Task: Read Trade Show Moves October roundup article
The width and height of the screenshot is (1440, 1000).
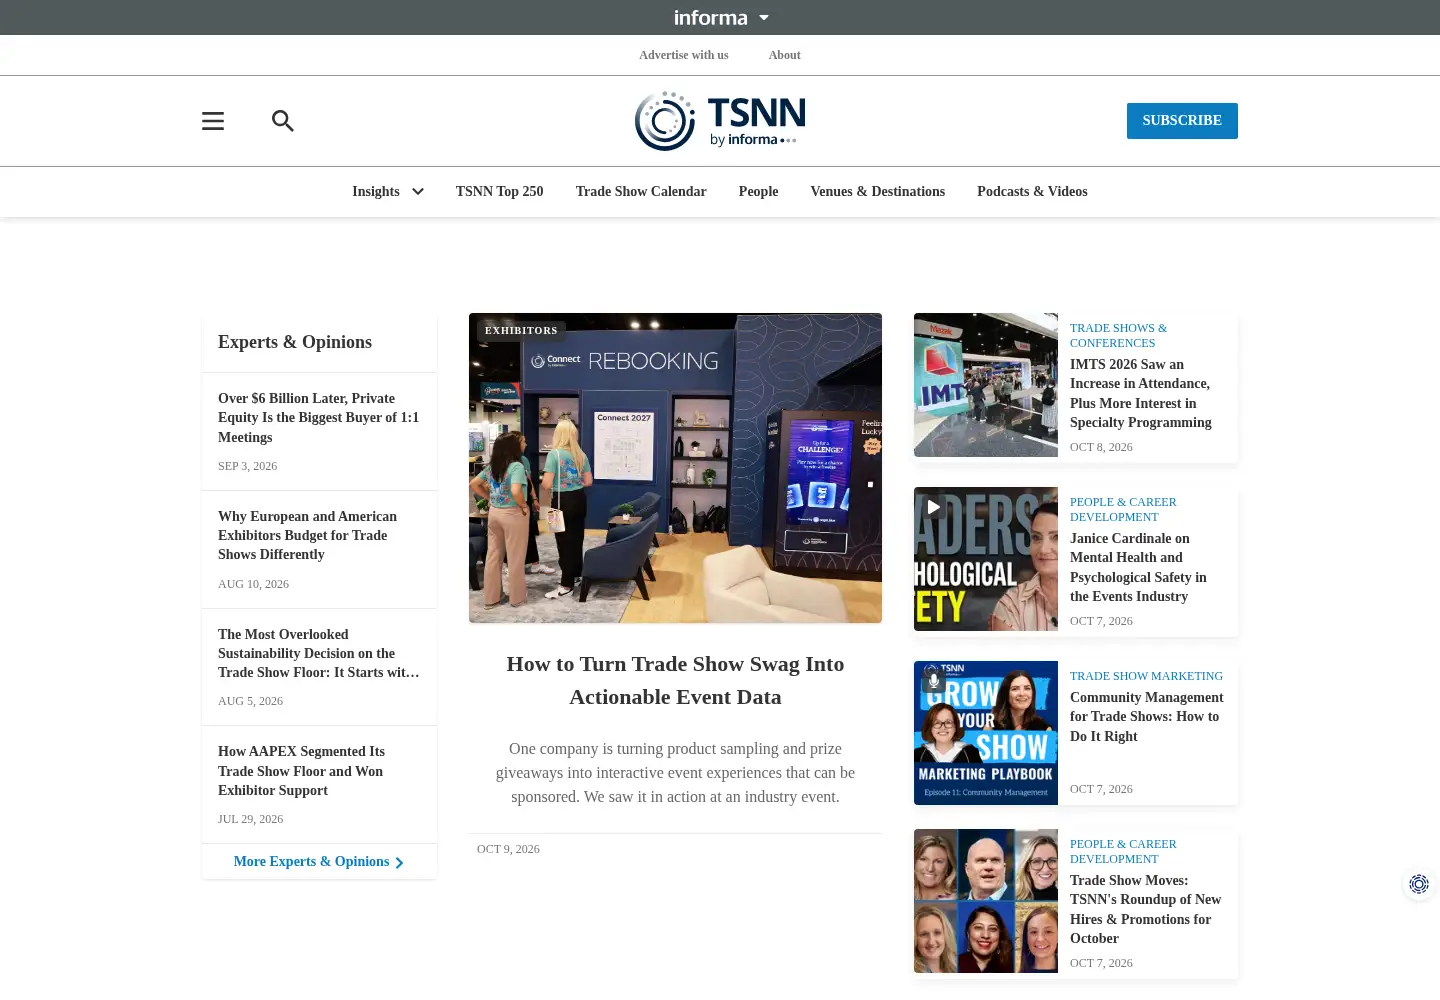Action: click(1146, 910)
